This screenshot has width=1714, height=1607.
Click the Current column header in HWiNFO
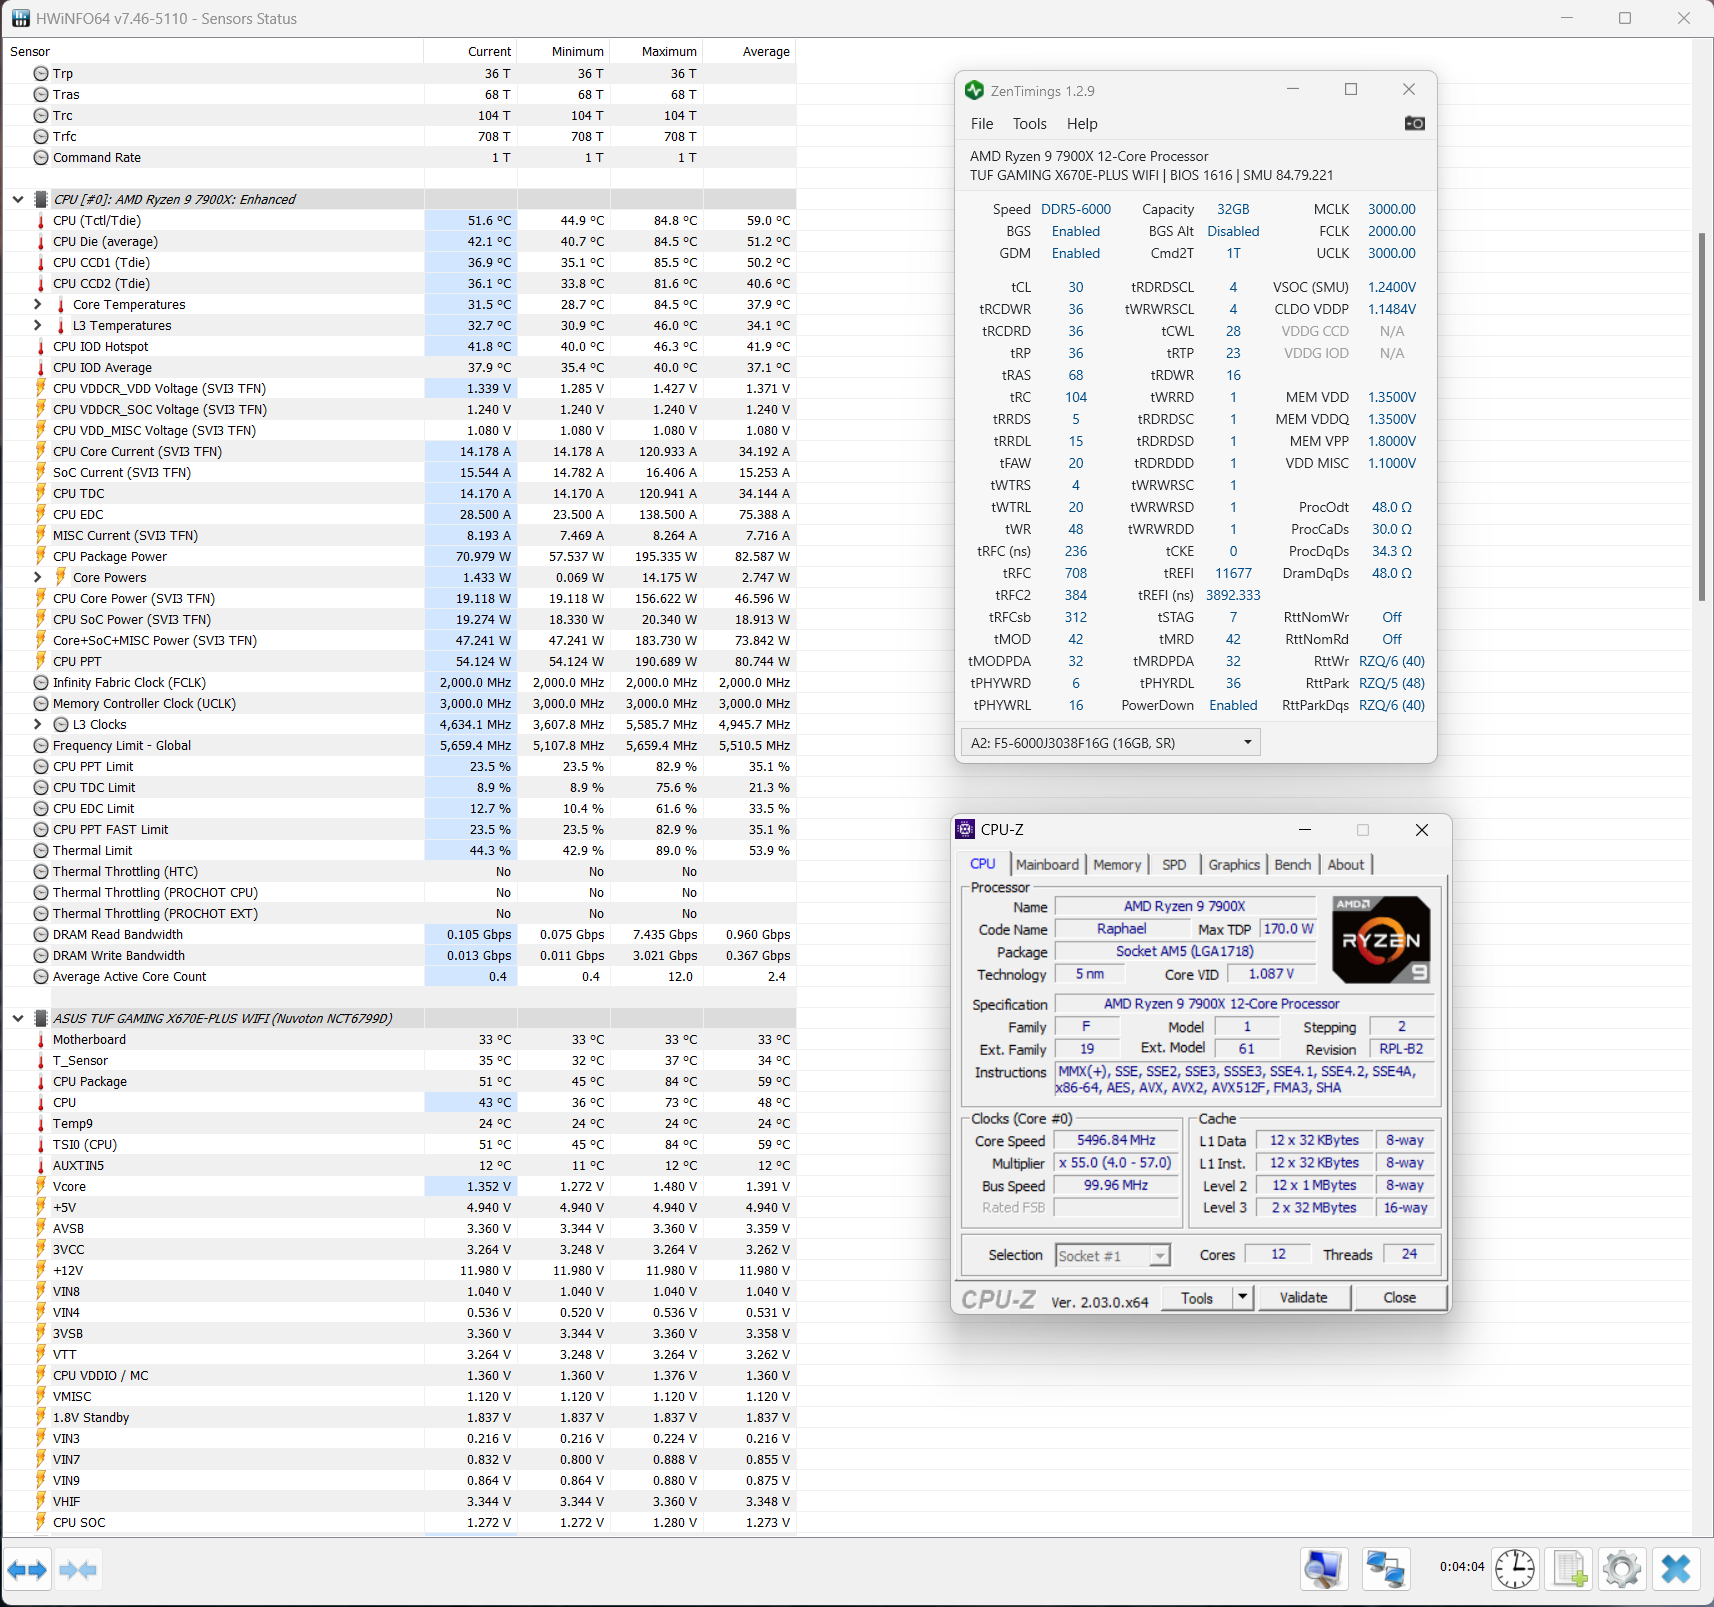click(471, 52)
